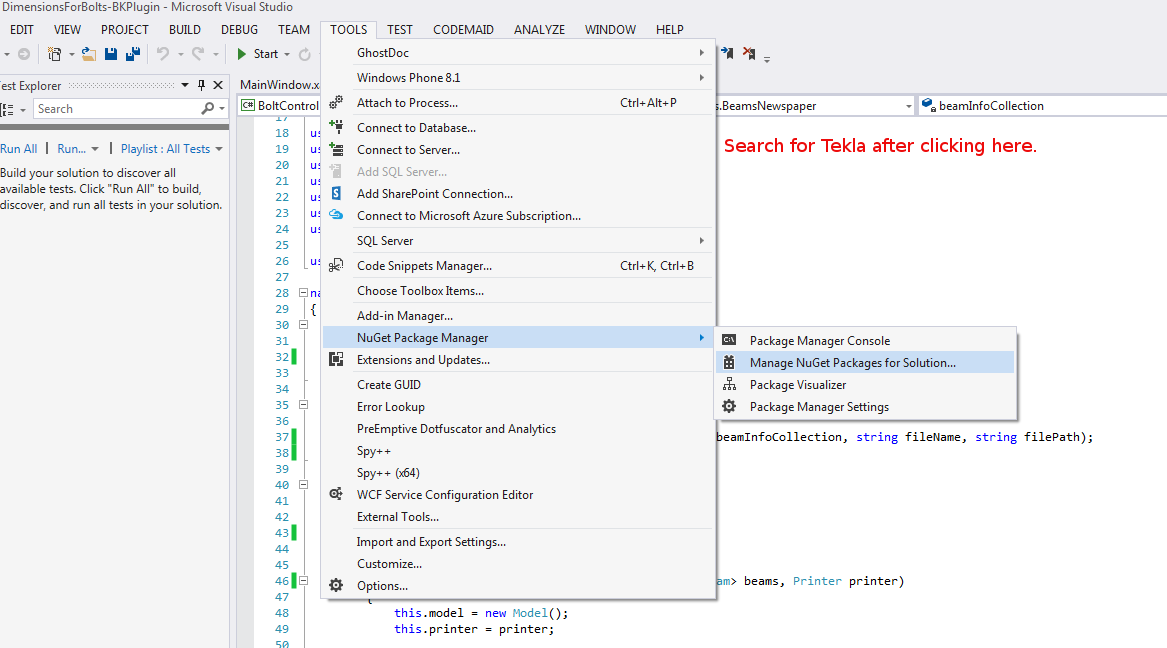The image size is (1167, 648).
Task: Click the magnifier icon in Test Explorer search
Action: 208,109
